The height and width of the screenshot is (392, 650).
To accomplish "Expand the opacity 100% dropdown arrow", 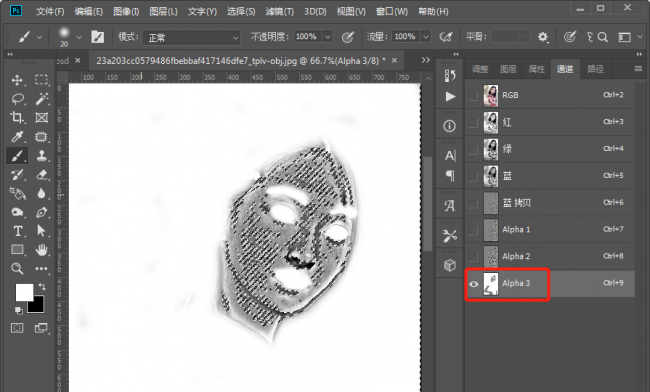I will [327, 37].
